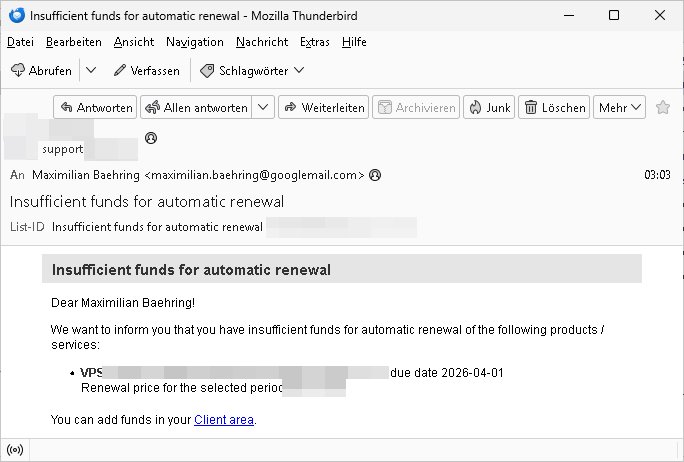Follow the Client area link
684x462 pixels.
click(224, 420)
